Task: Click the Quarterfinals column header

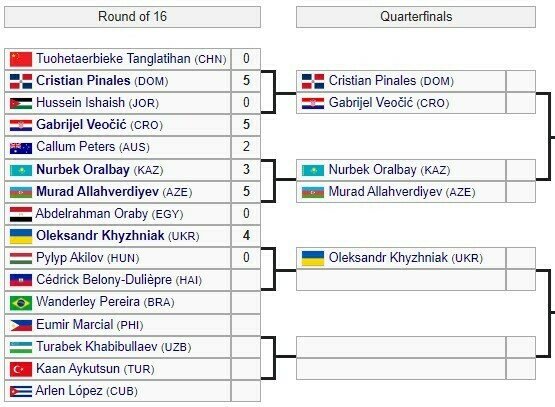Action: point(416,17)
